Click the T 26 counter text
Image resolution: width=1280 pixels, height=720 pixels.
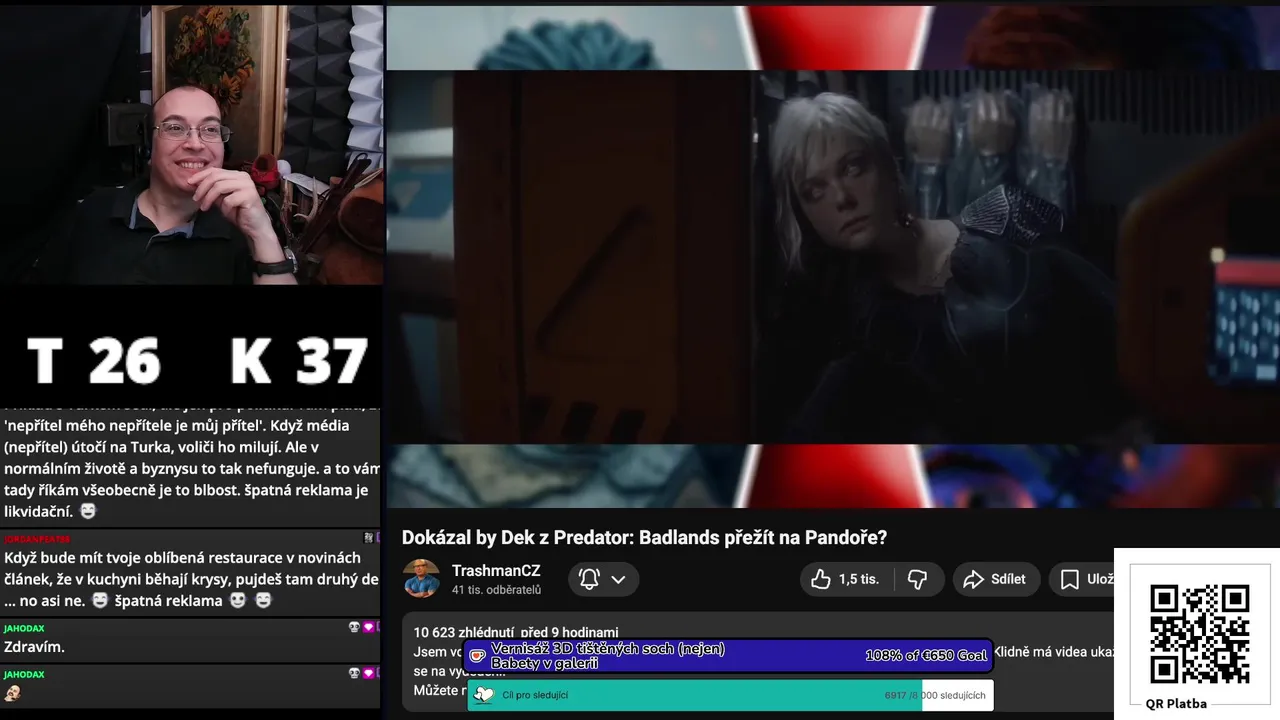pos(93,360)
